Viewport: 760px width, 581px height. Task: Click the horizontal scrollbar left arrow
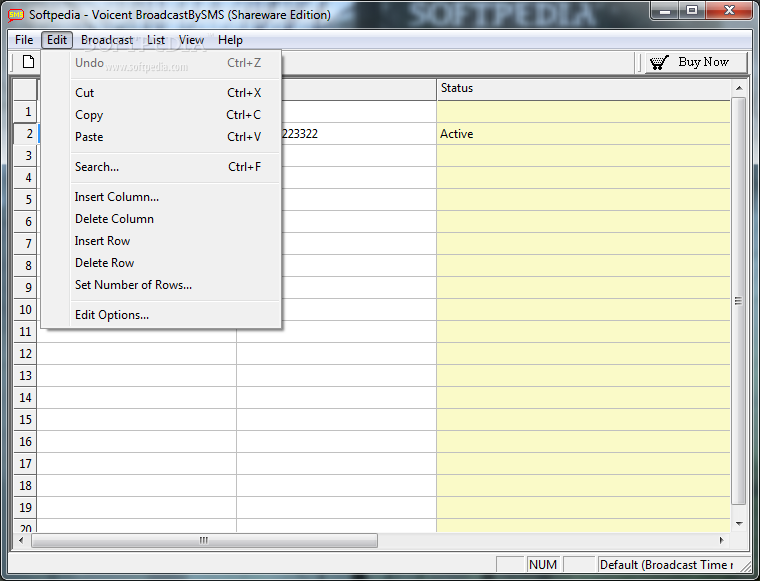21,540
